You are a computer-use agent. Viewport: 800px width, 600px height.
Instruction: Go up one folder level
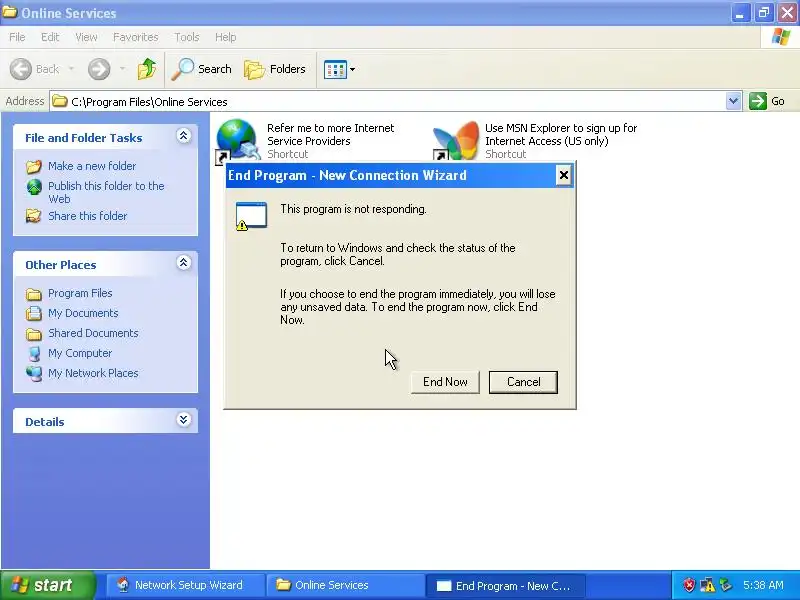tap(147, 69)
